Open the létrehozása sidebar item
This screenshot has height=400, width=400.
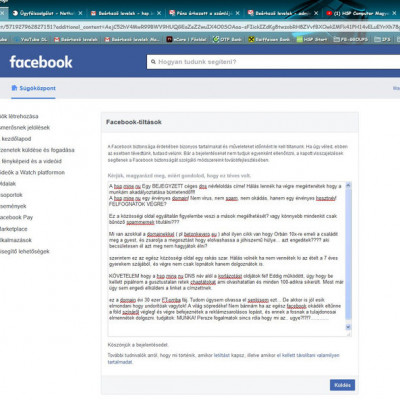19,116
